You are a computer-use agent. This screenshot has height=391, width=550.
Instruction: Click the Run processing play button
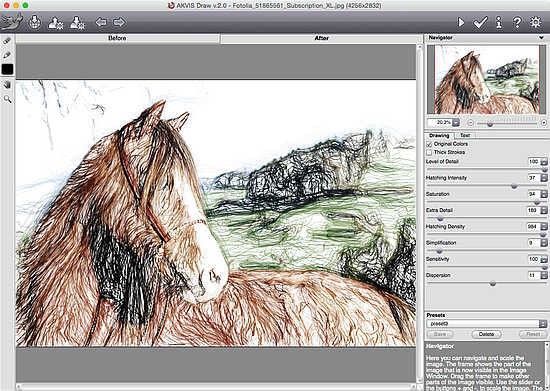(461, 22)
